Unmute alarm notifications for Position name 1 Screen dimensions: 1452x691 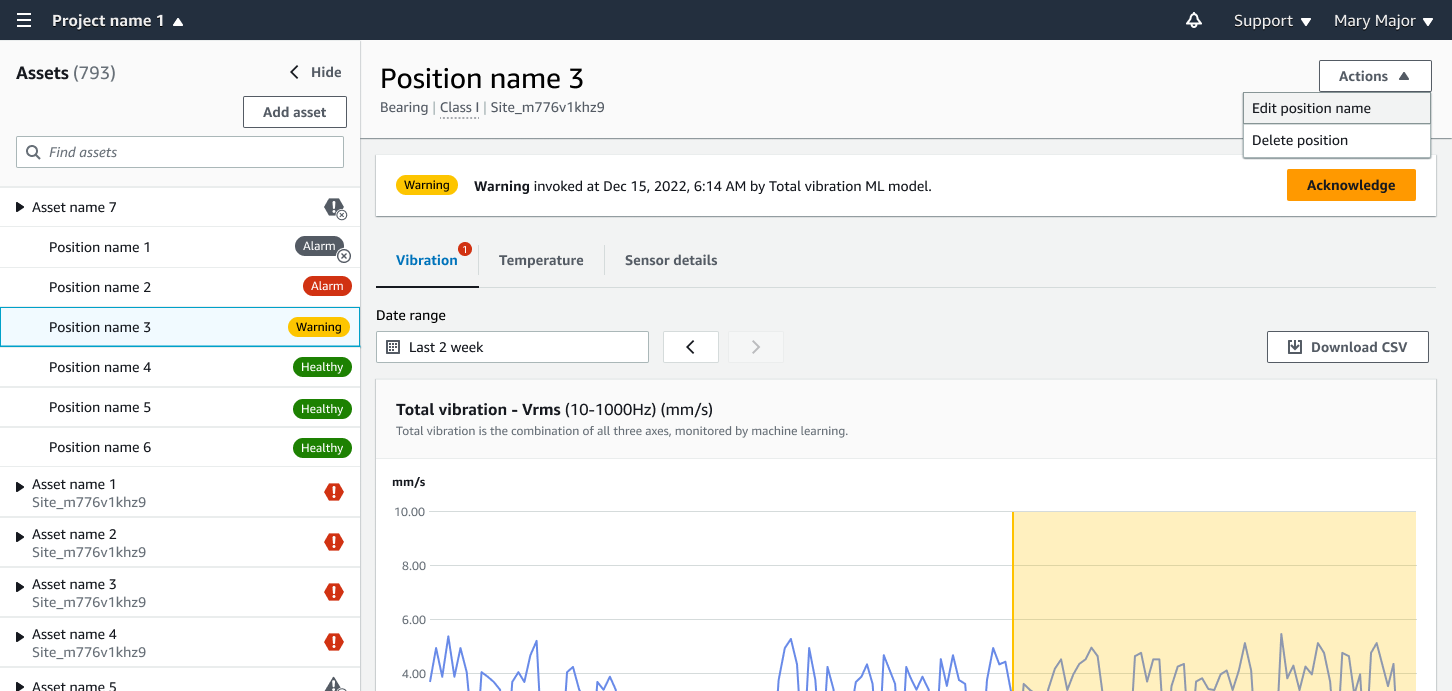pos(345,257)
